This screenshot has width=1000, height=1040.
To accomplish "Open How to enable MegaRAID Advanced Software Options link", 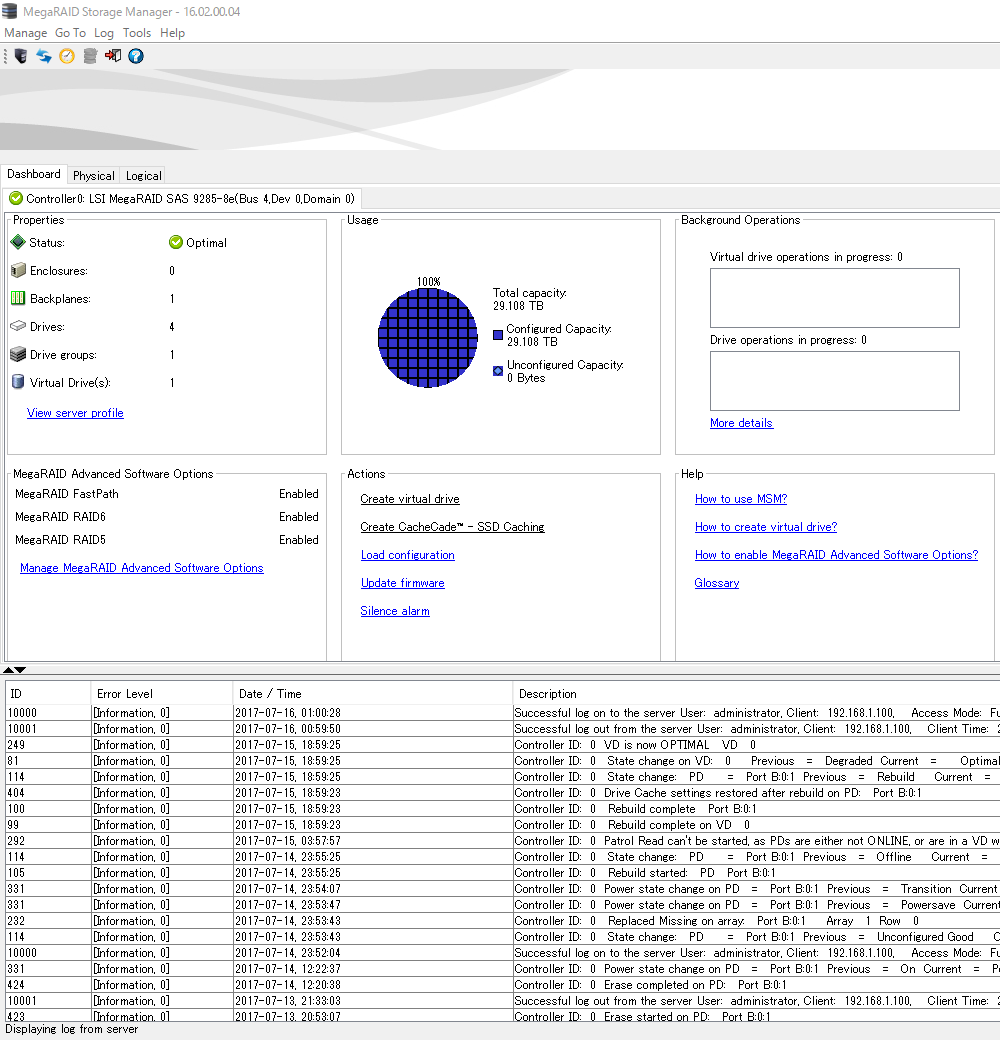I will 836,554.
